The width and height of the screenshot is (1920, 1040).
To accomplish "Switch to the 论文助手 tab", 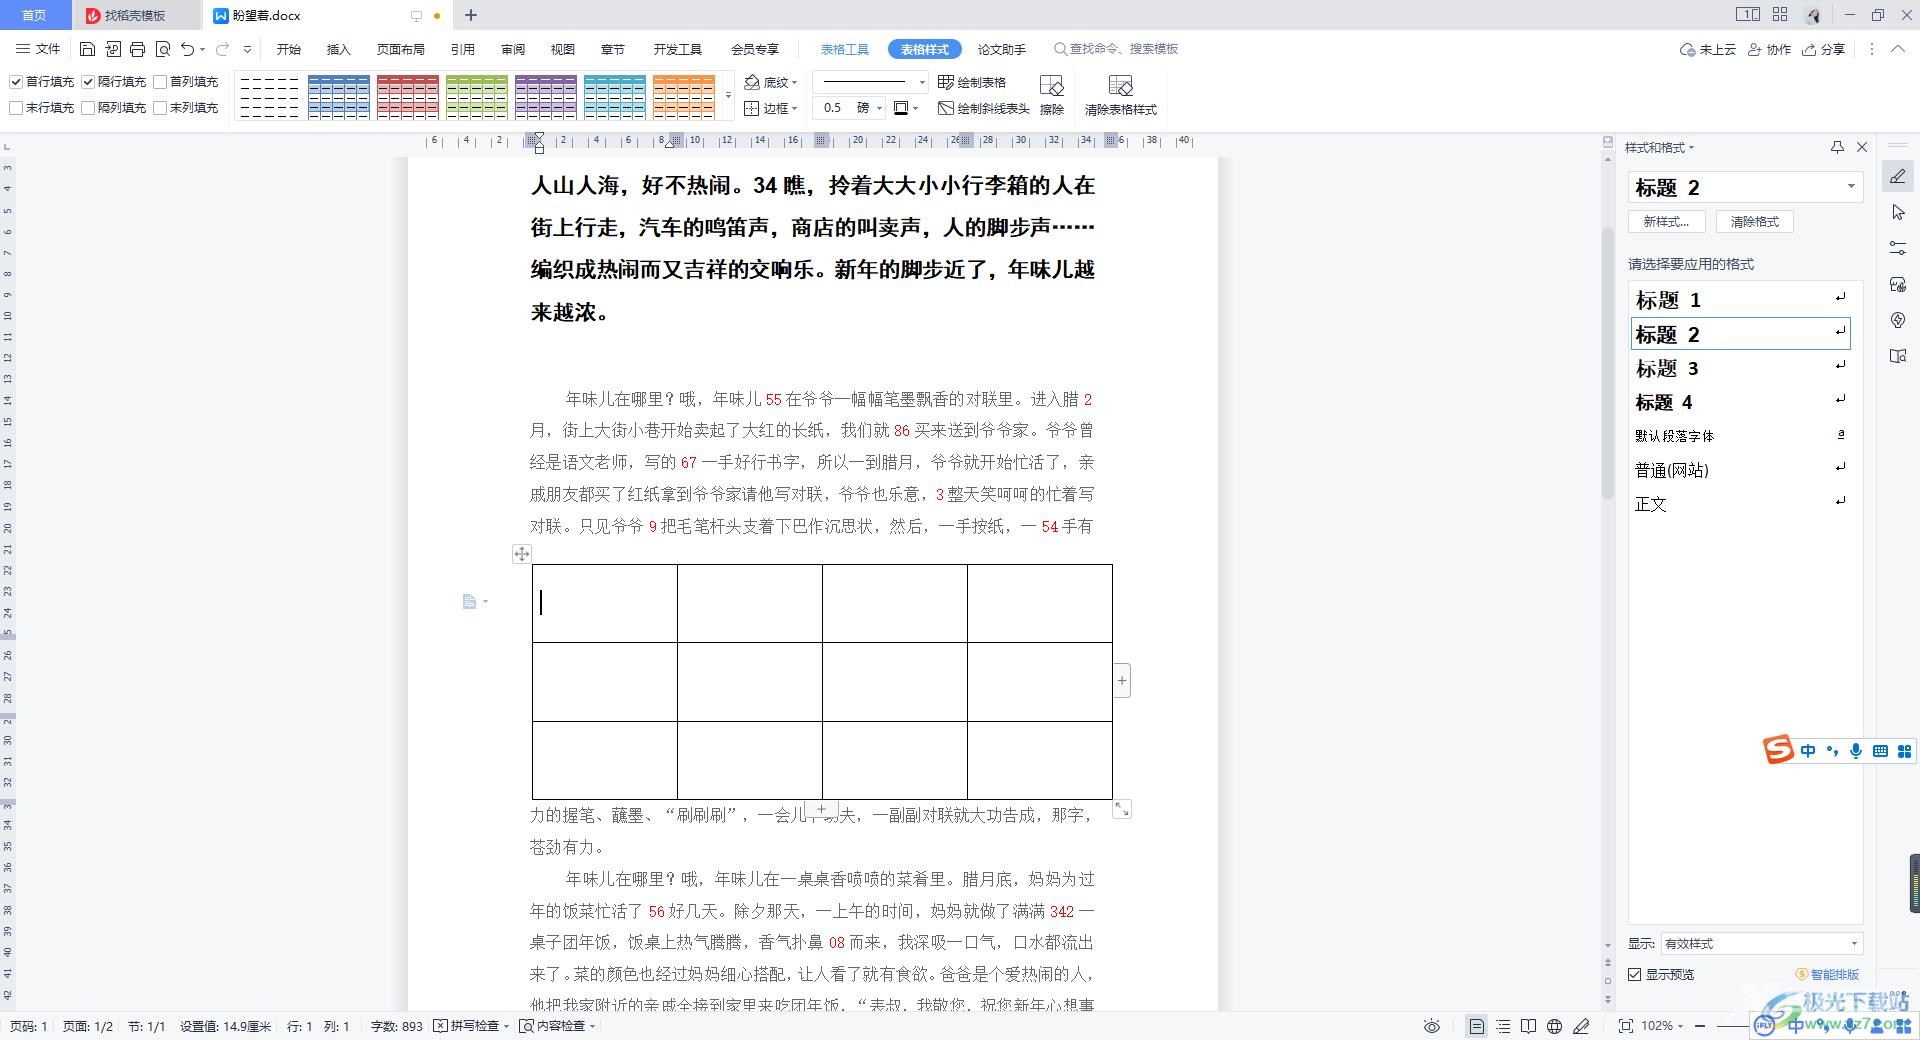I will pyautogui.click(x=1002, y=49).
